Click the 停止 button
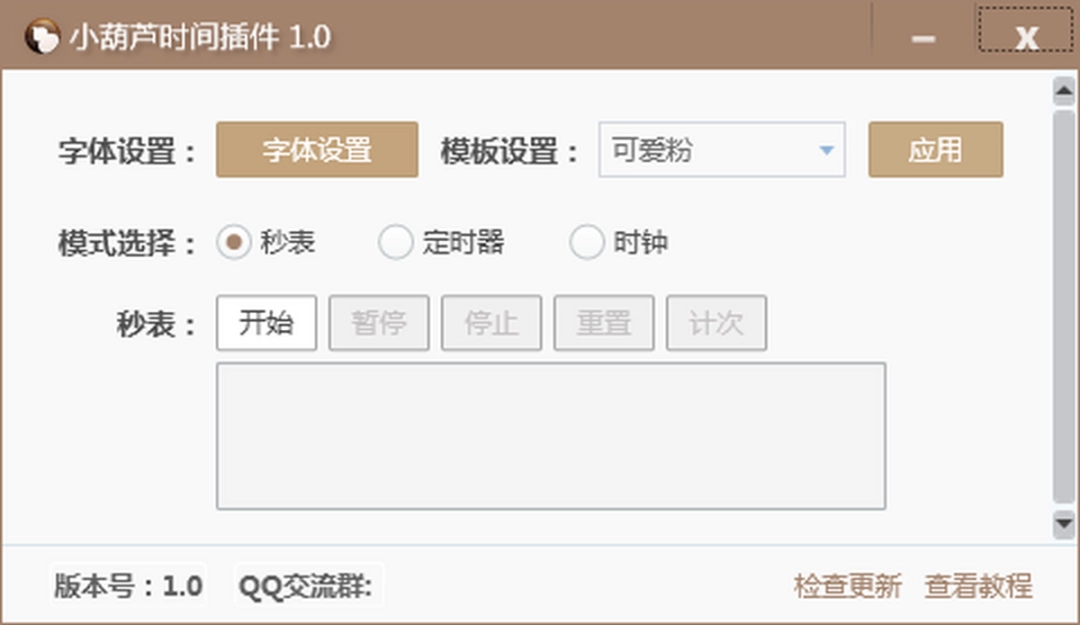Screen dimensions: 1080x625 point(491,323)
